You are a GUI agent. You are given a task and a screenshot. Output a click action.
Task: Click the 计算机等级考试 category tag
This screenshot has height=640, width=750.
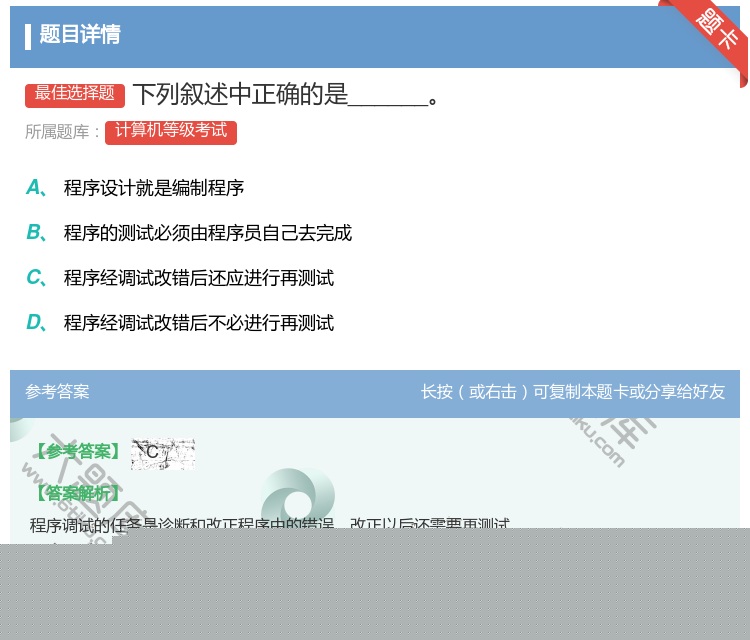pyautogui.click(x=171, y=132)
